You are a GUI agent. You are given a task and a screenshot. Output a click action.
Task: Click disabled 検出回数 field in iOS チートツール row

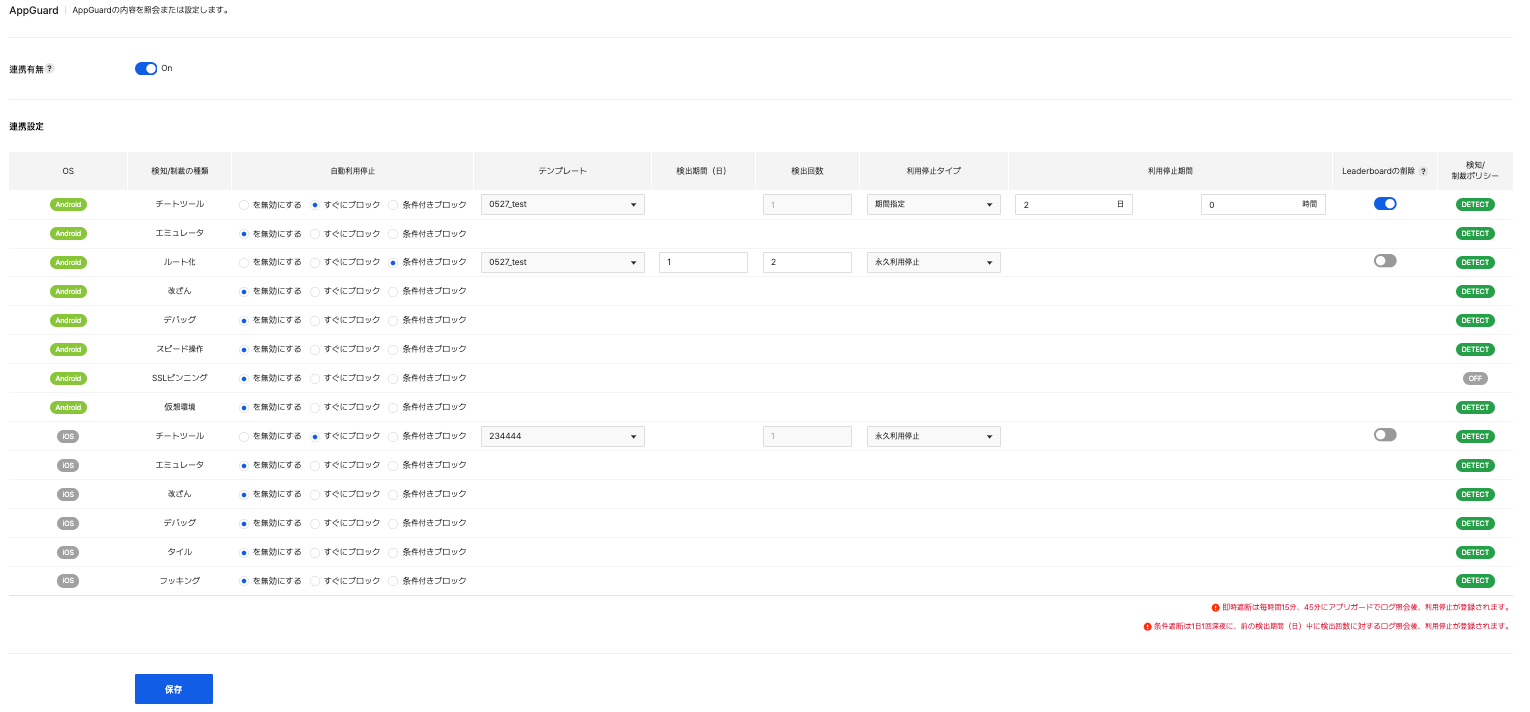pos(807,436)
